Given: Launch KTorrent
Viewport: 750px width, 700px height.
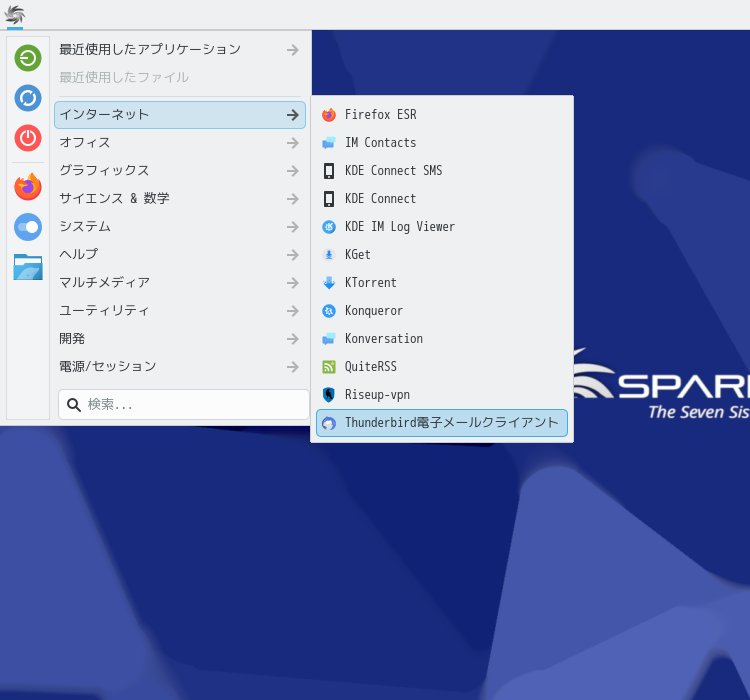Looking at the screenshot, I should (x=441, y=283).
